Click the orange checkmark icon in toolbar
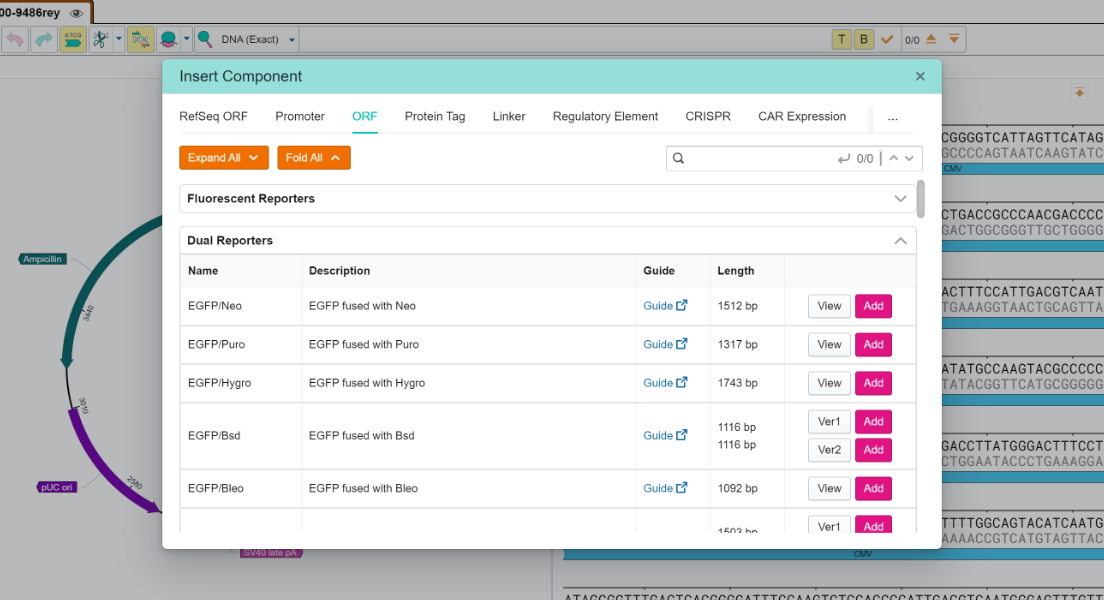 click(887, 39)
